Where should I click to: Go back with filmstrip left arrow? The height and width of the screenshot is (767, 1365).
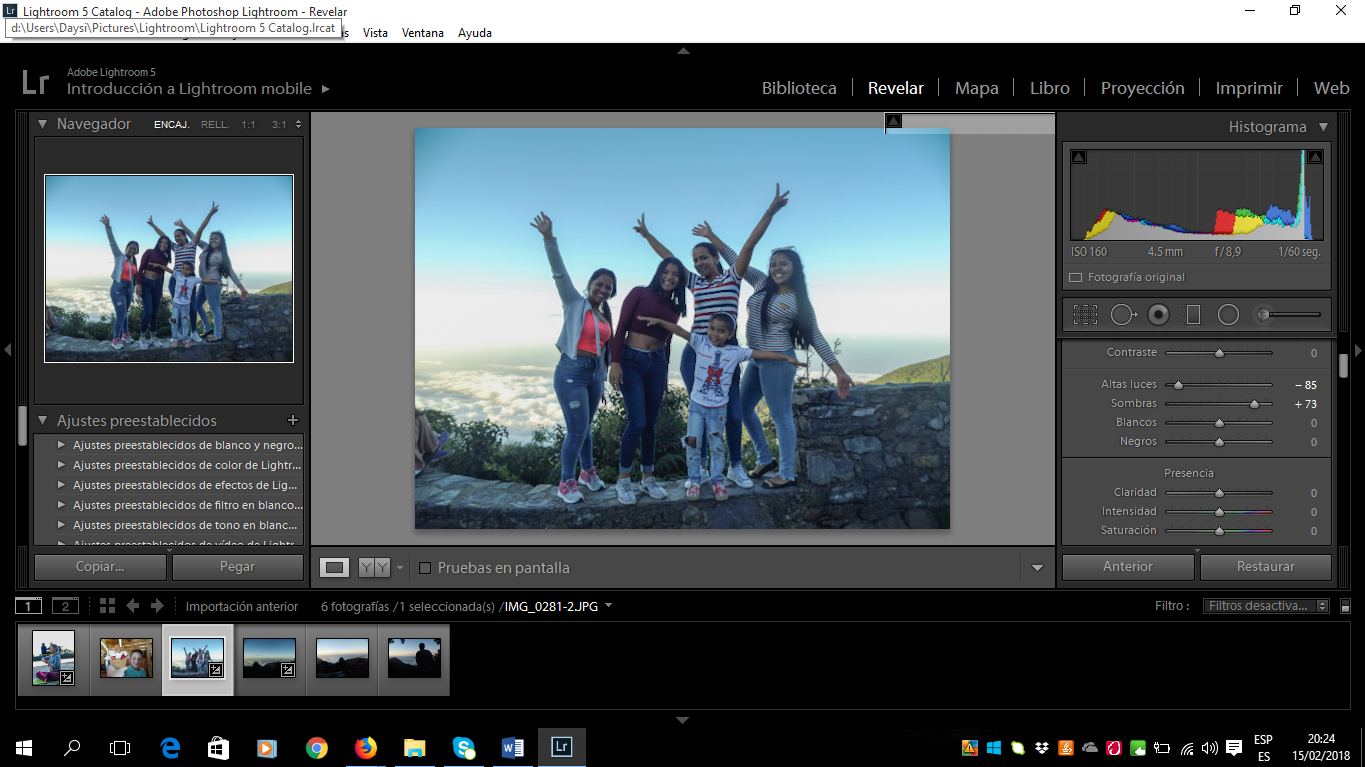tap(132, 606)
